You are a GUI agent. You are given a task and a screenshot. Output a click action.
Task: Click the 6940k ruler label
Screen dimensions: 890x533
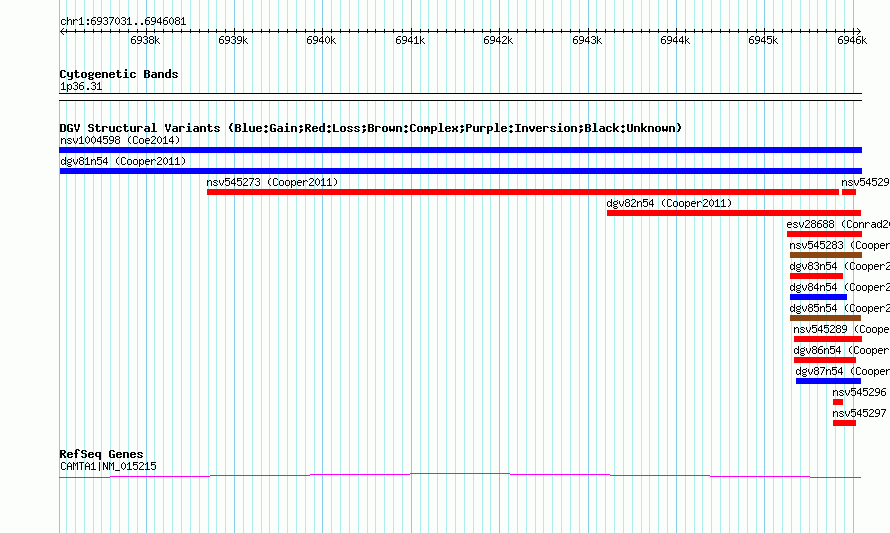pyautogui.click(x=321, y=40)
